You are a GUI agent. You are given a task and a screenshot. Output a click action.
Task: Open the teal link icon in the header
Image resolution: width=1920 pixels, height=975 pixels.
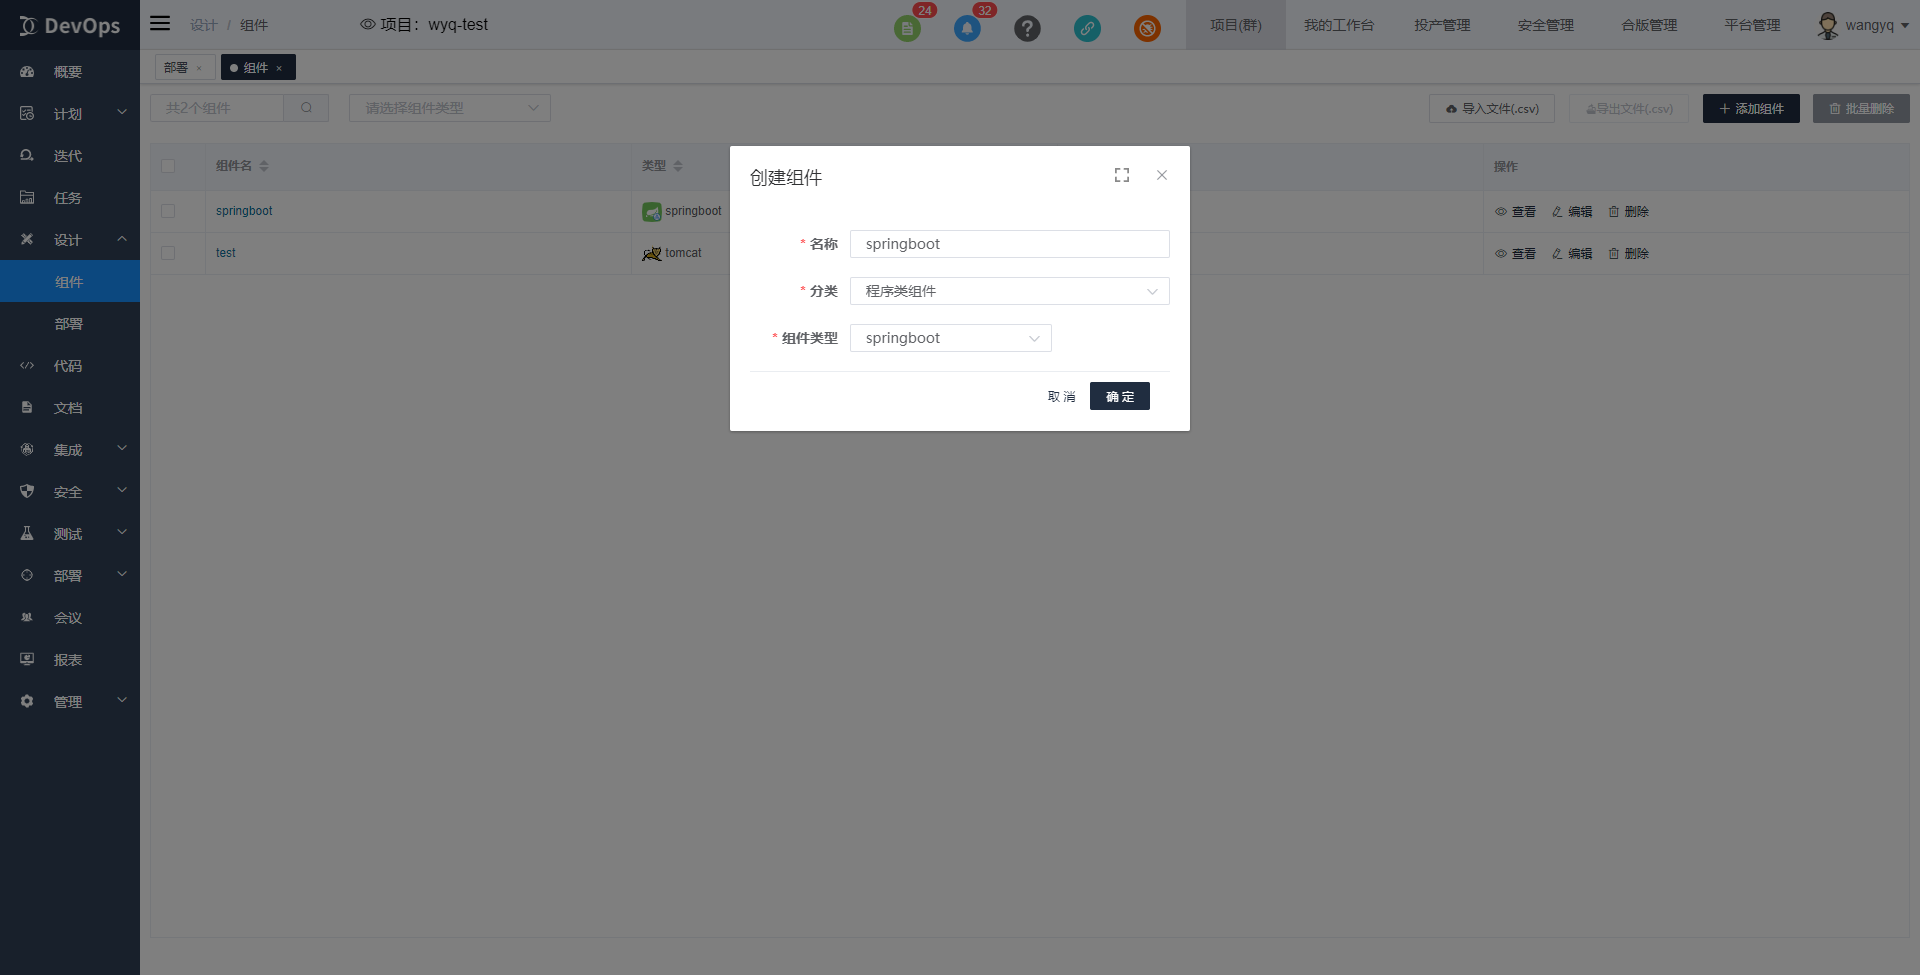pos(1087,28)
